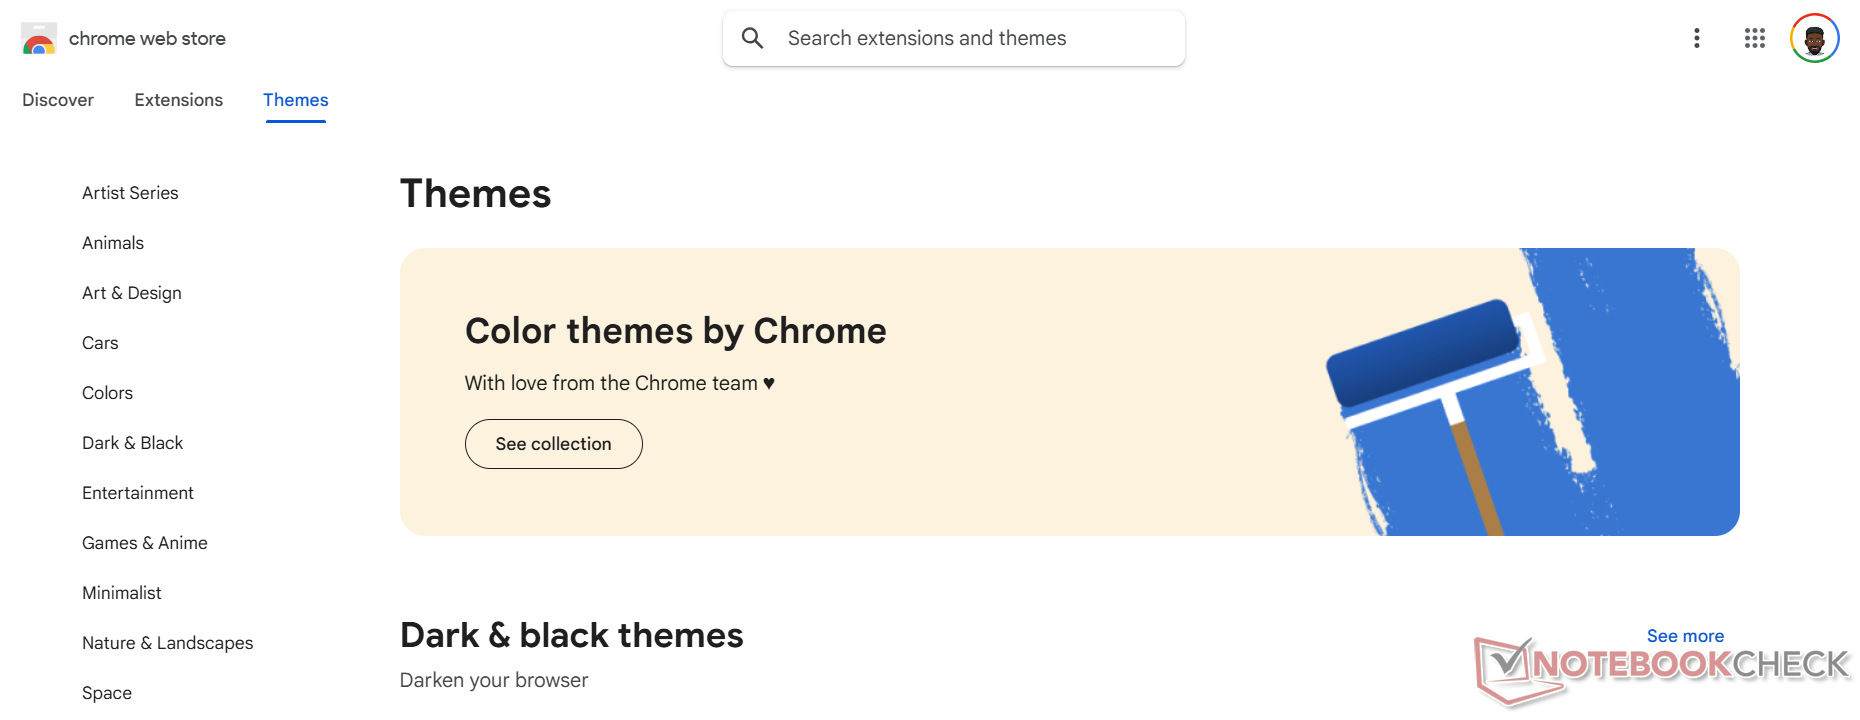Browse the Cars theme category
1860x720 pixels.
click(x=100, y=343)
